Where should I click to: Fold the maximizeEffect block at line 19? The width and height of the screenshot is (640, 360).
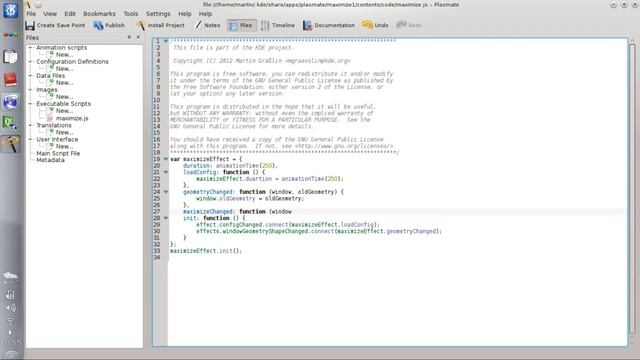[166, 159]
